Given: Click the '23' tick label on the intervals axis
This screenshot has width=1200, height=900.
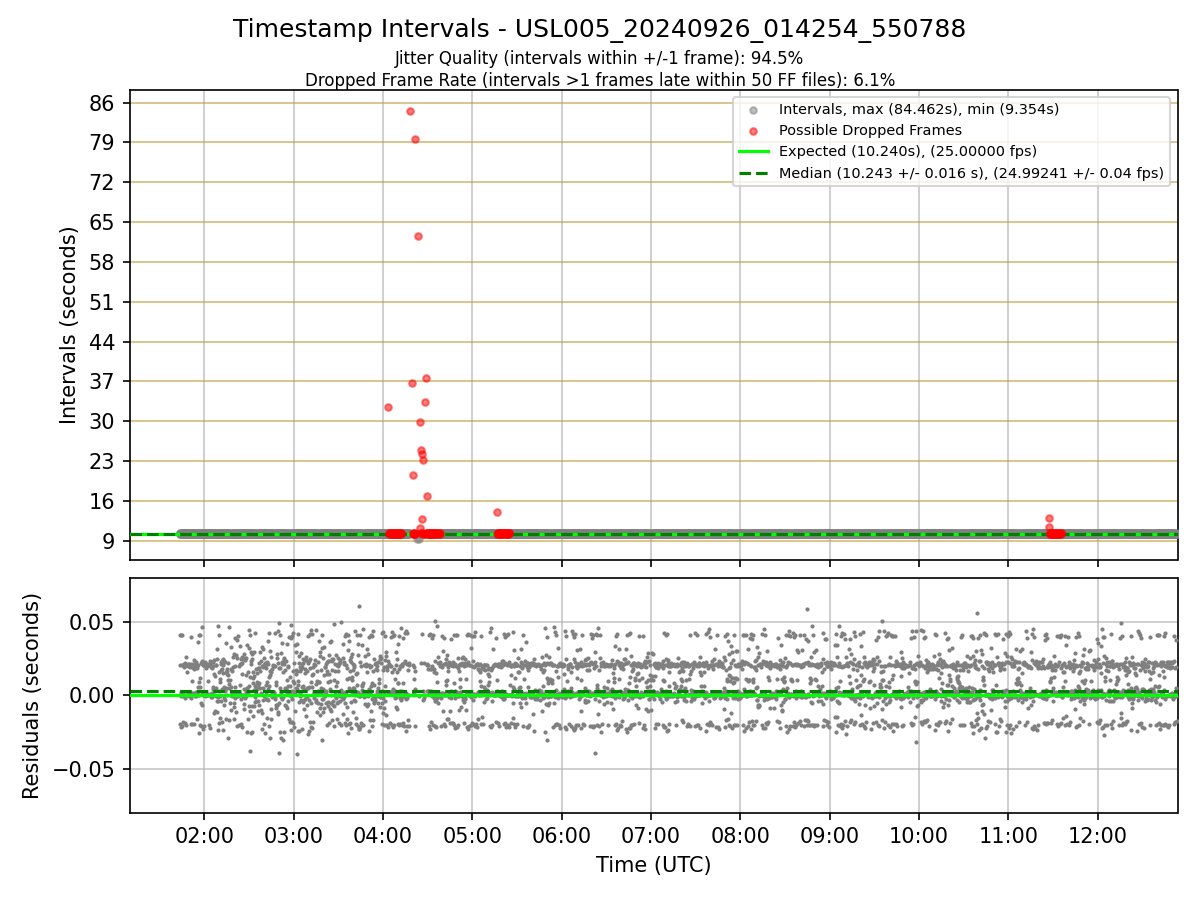Looking at the screenshot, I should coord(102,461).
